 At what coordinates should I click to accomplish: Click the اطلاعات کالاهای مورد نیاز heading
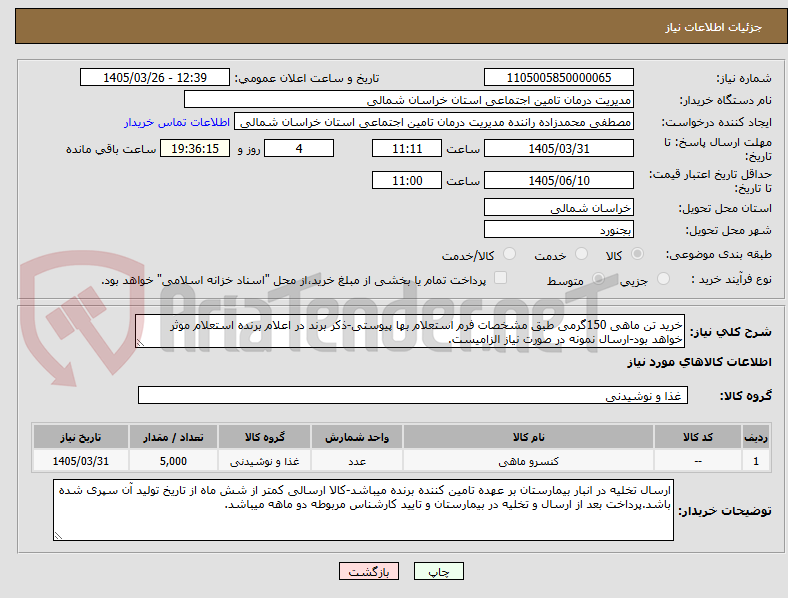point(699,362)
